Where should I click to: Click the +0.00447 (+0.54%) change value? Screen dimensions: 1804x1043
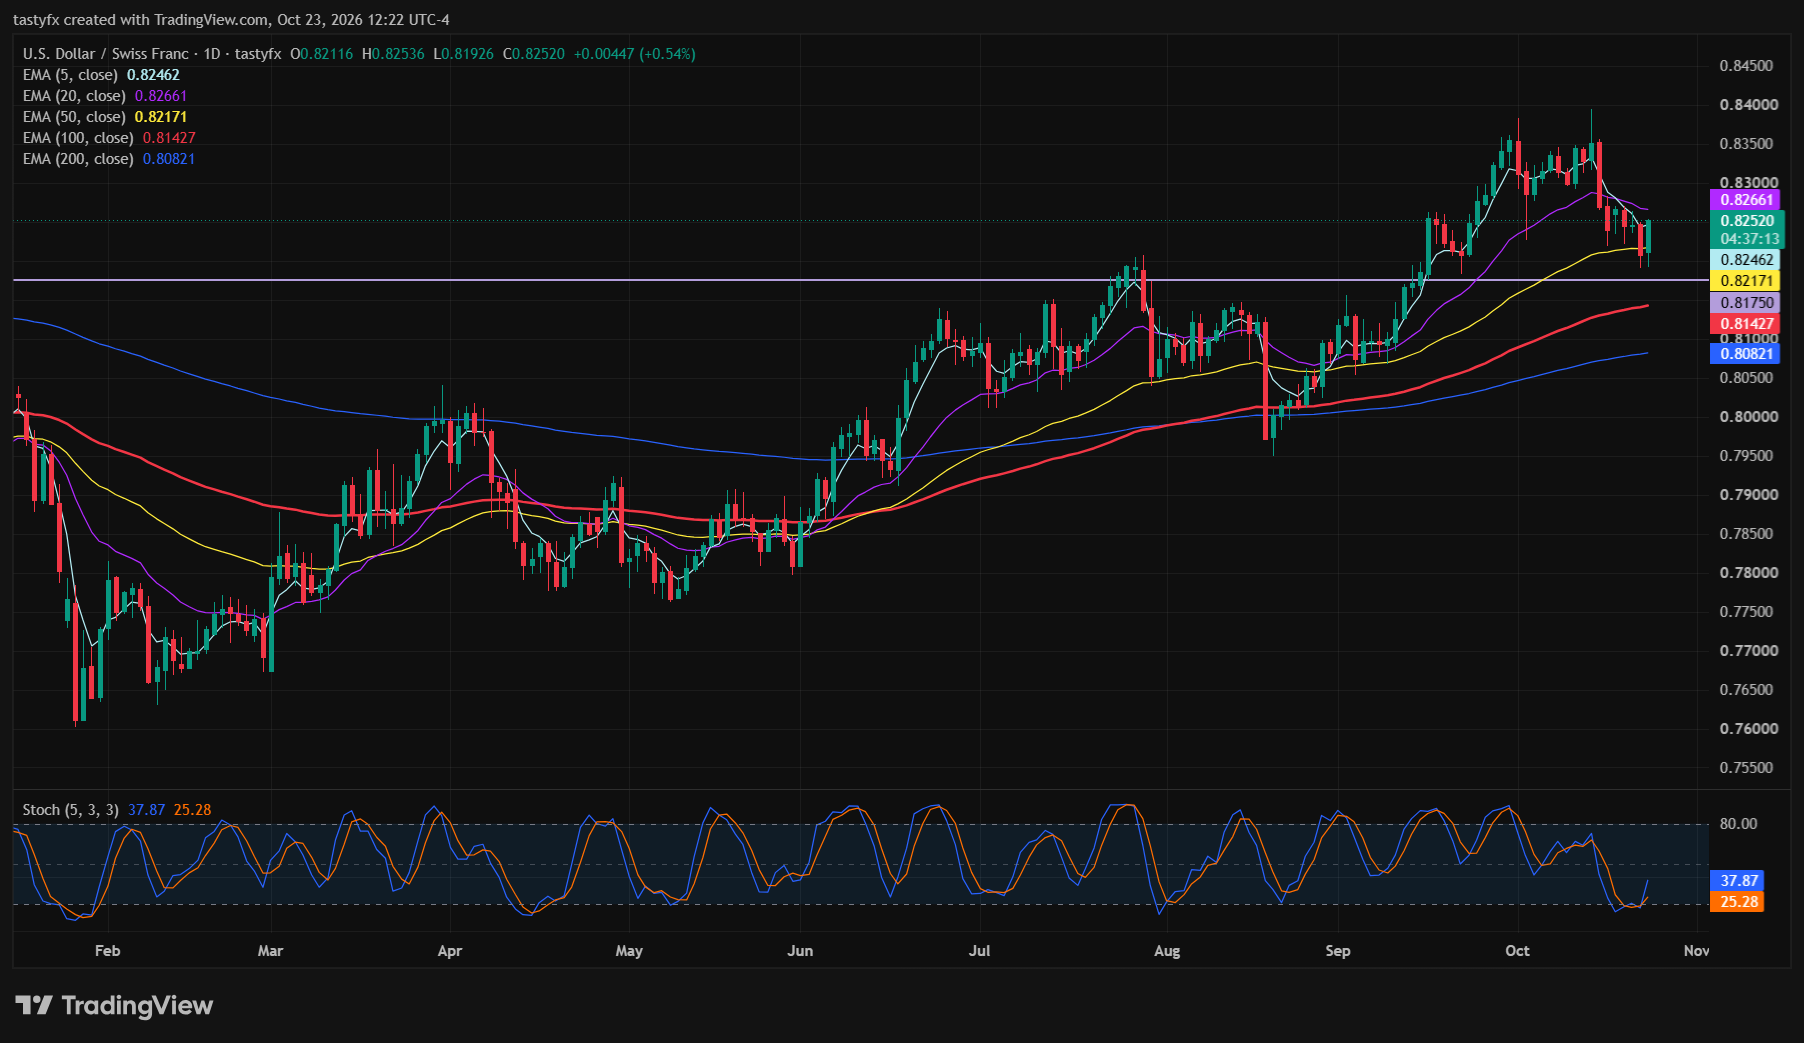pos(634,54)
